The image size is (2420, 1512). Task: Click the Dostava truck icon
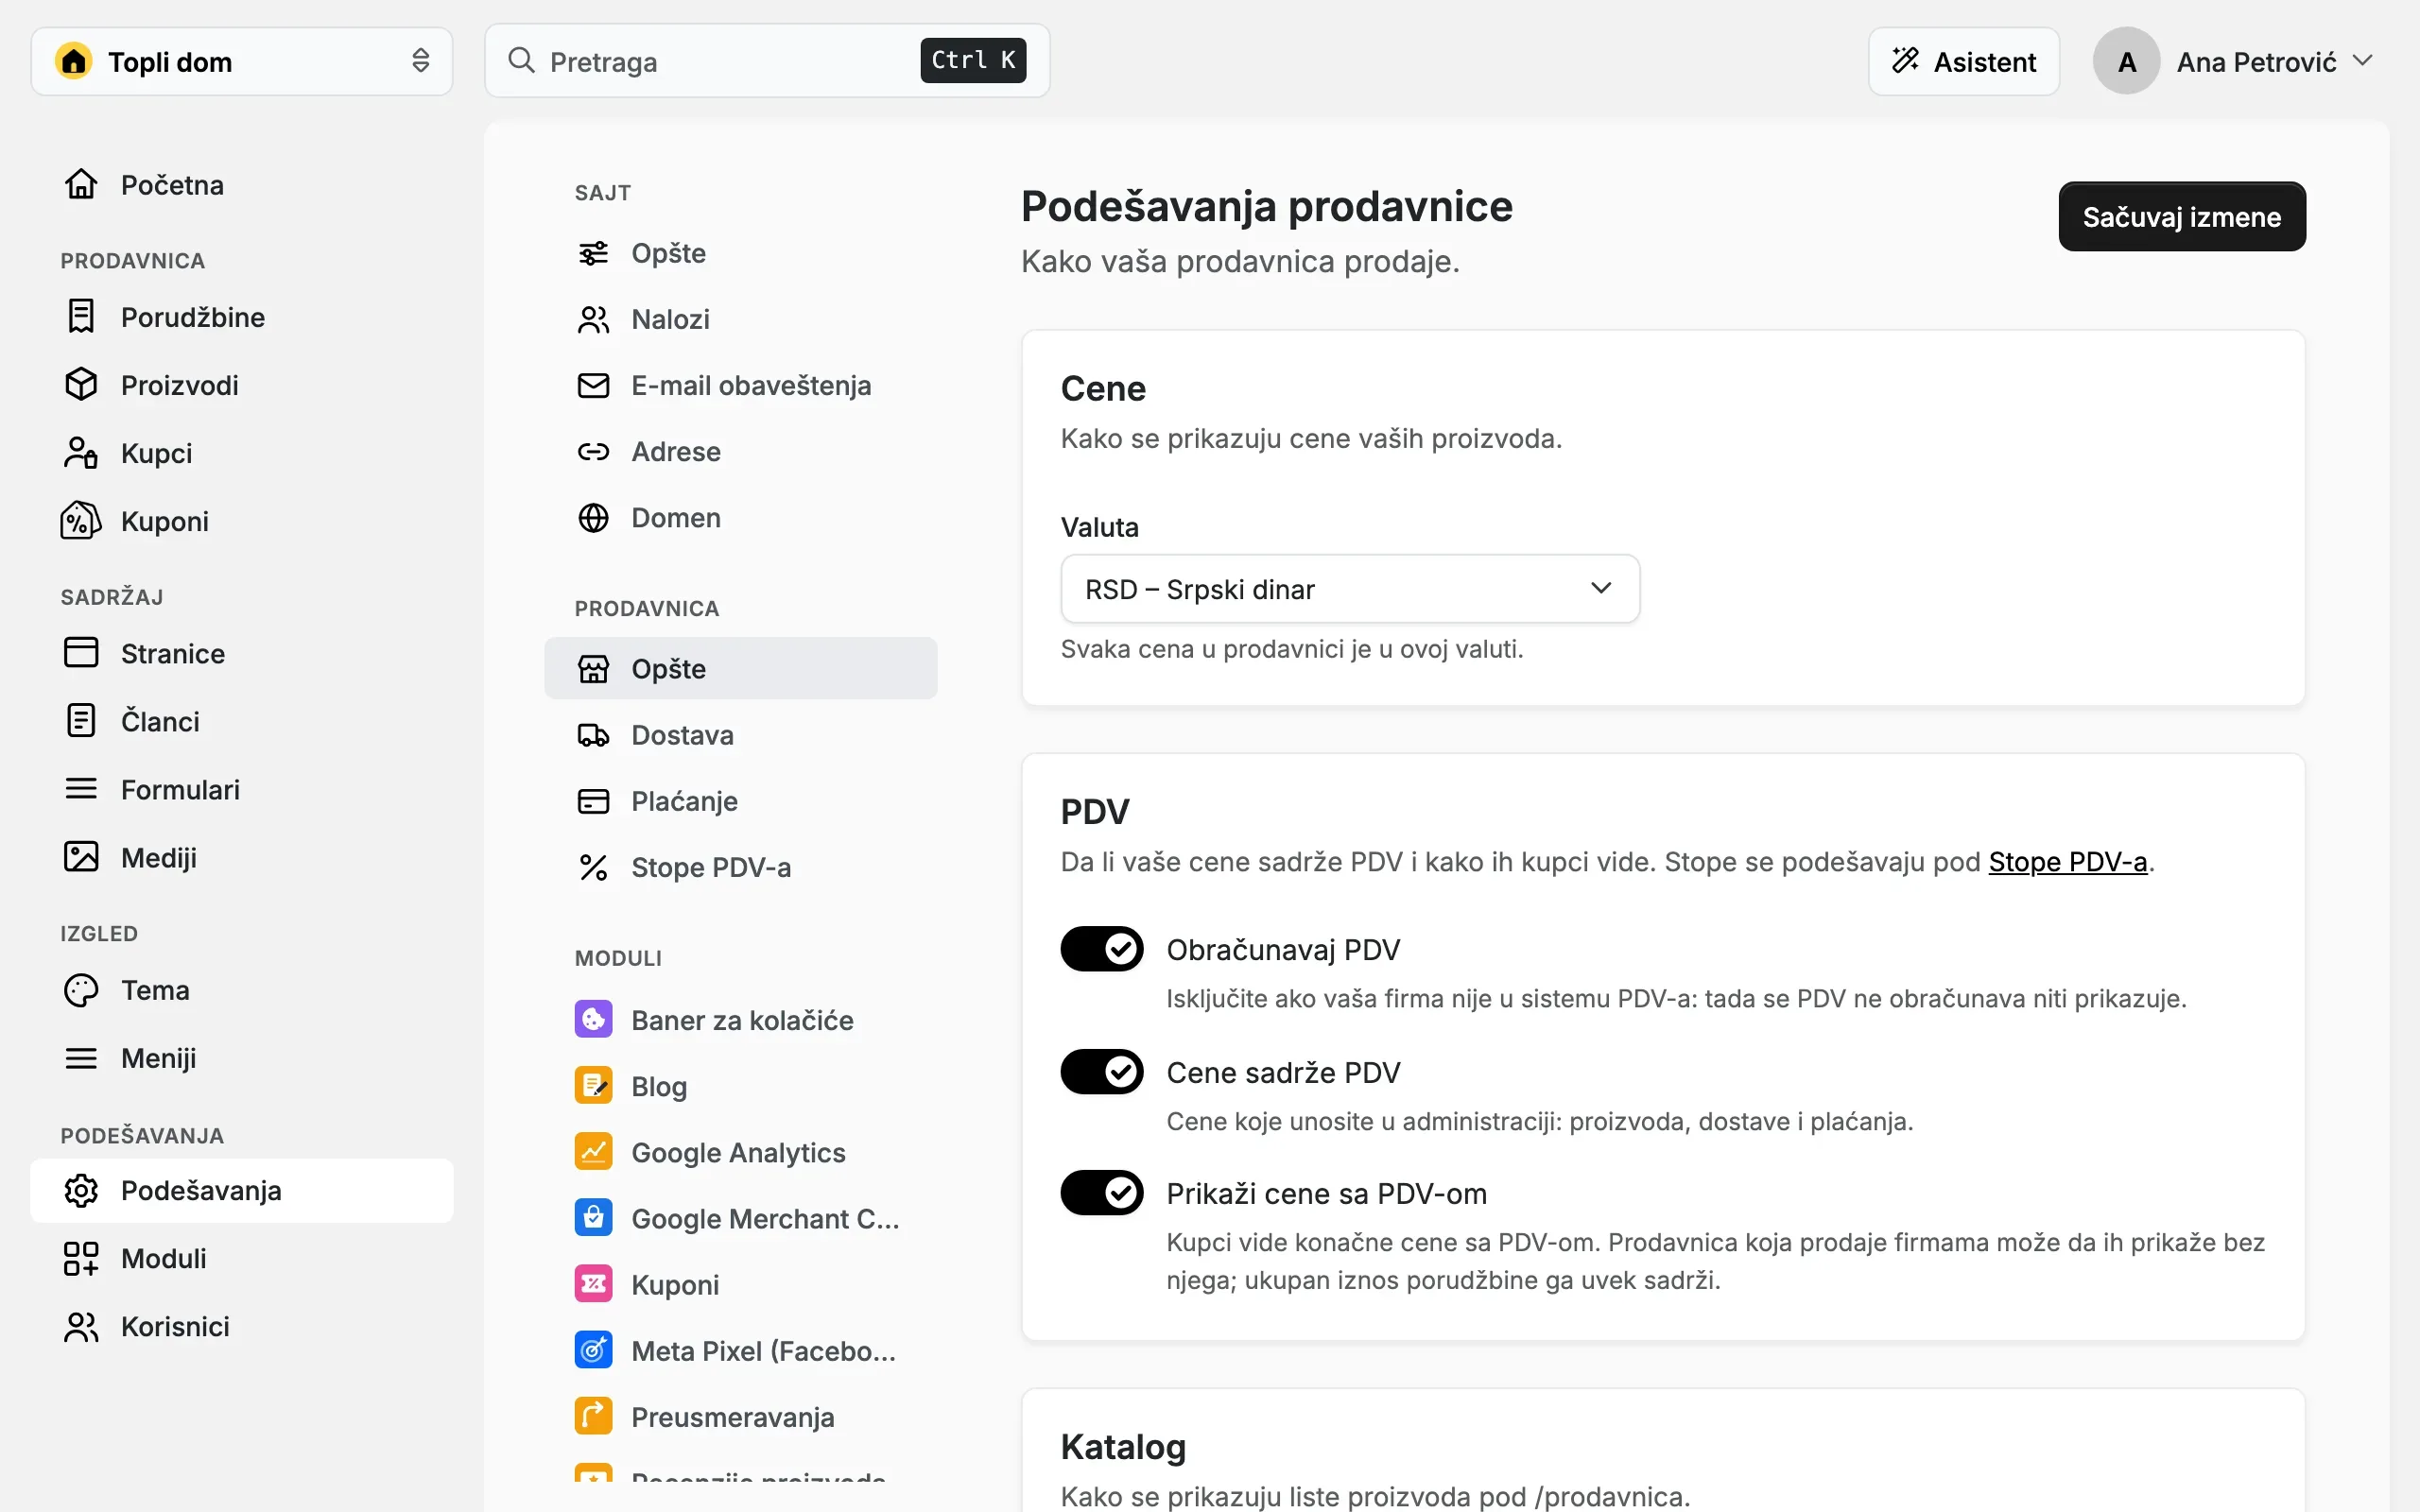(593, 735)
